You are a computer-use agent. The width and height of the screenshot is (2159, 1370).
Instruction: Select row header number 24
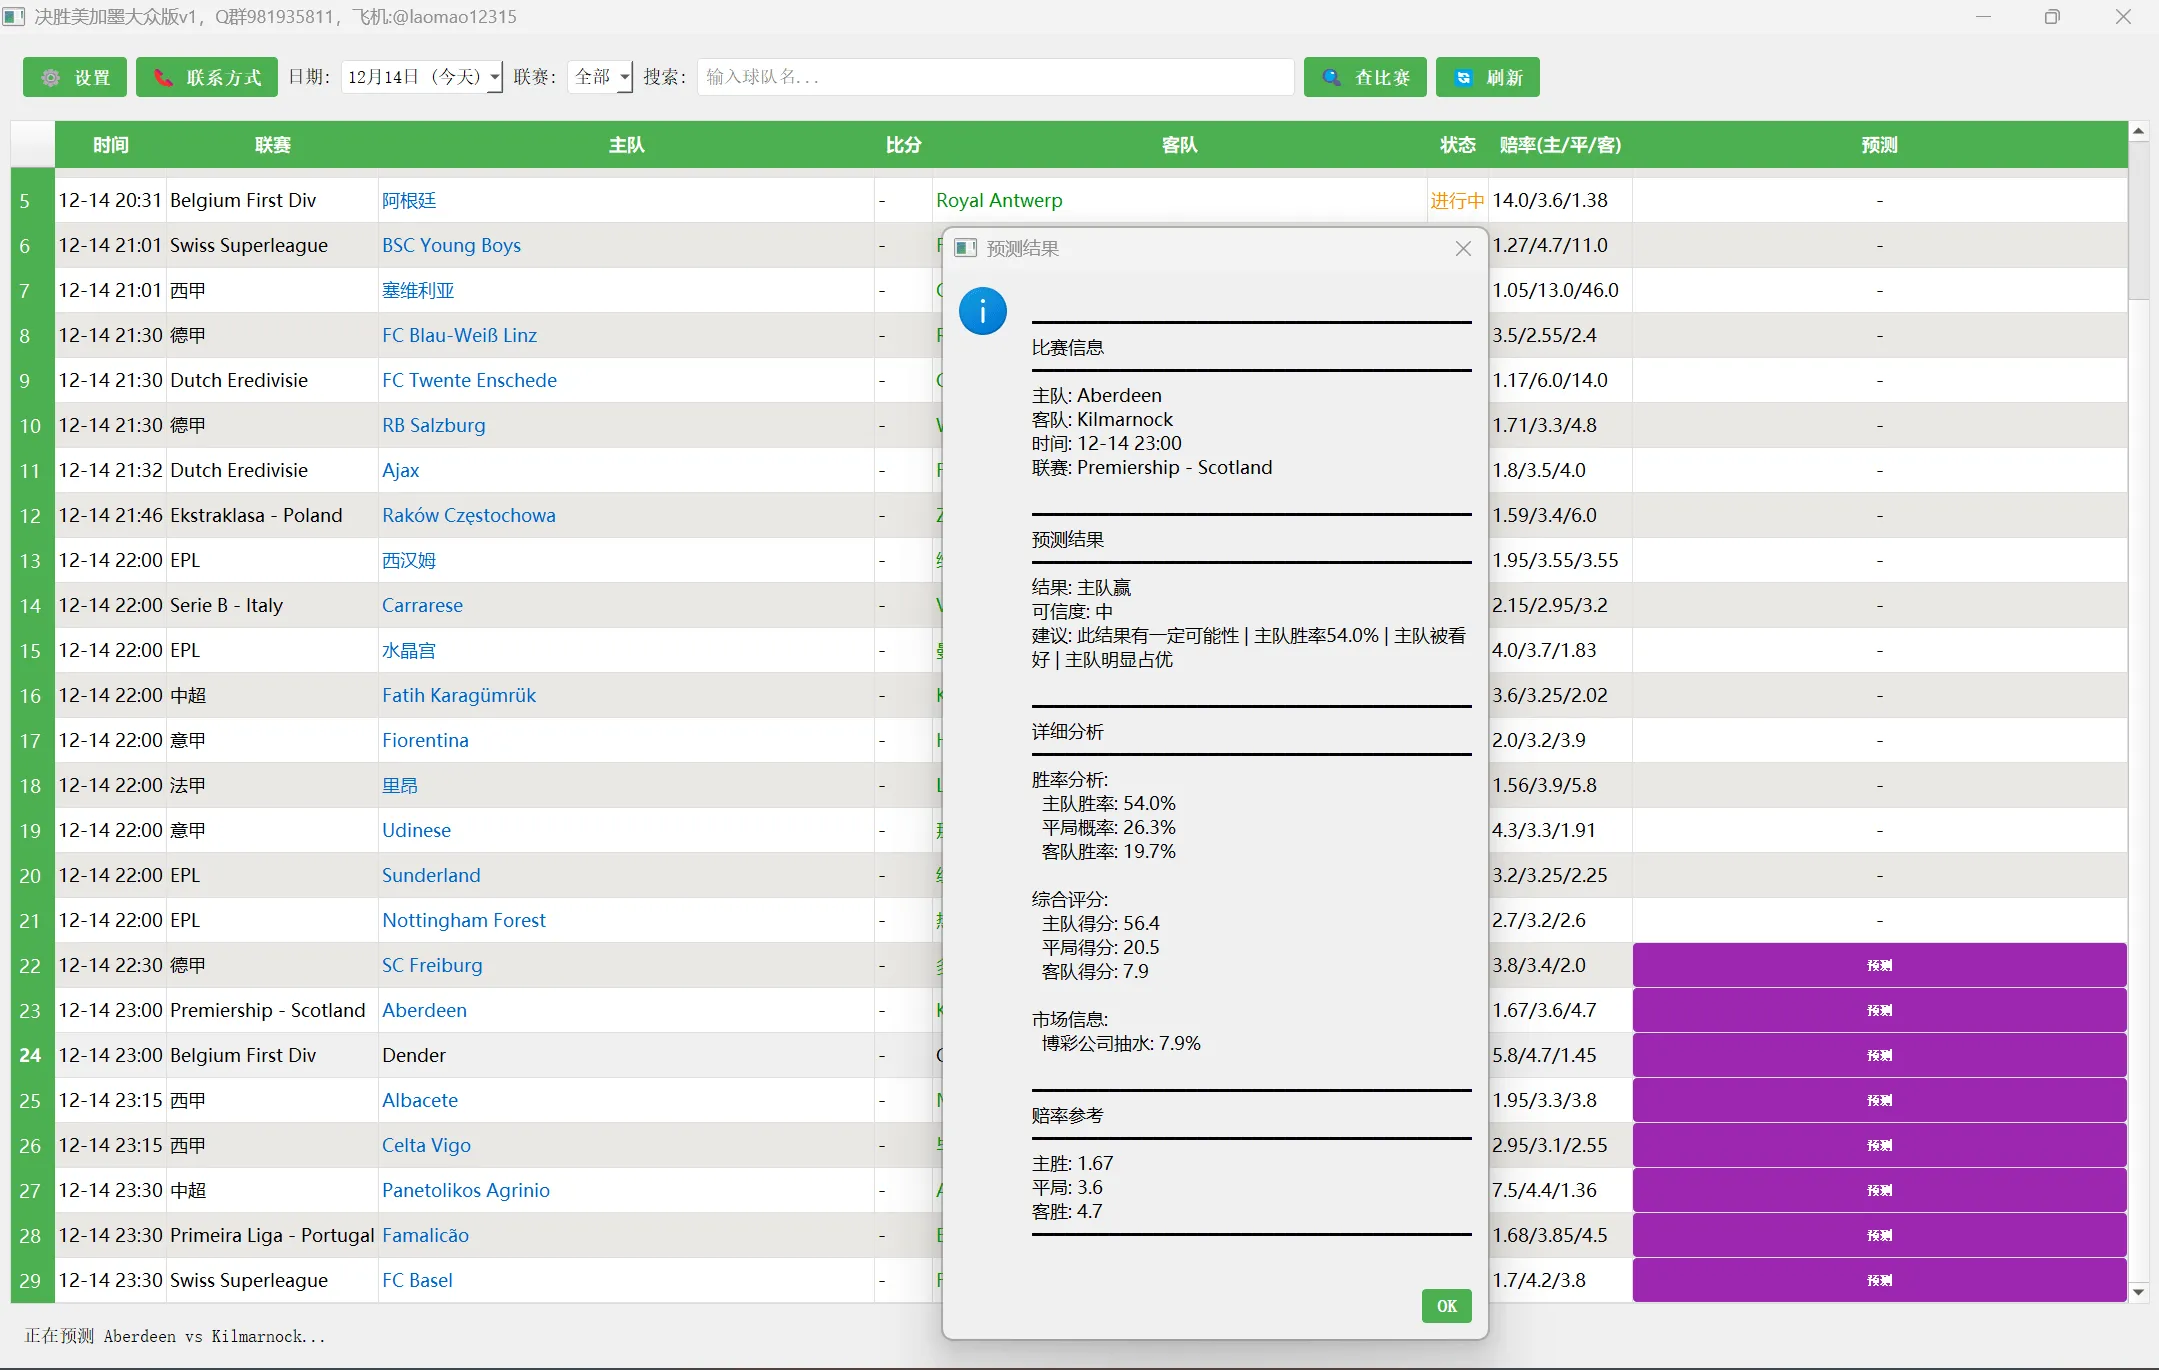(x=31, y=1056)
